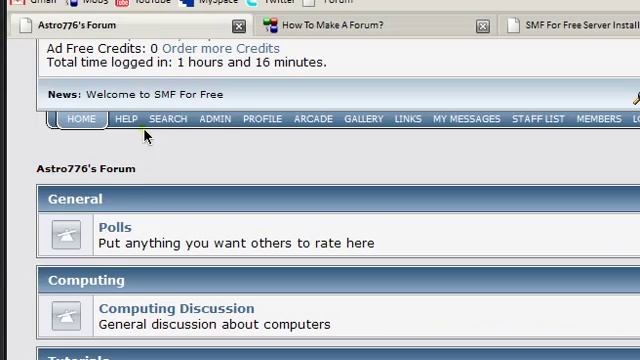This screenshot has width=640, height=360.
Task: Click the page icon on SMF For Free tab
Action: 513,25
